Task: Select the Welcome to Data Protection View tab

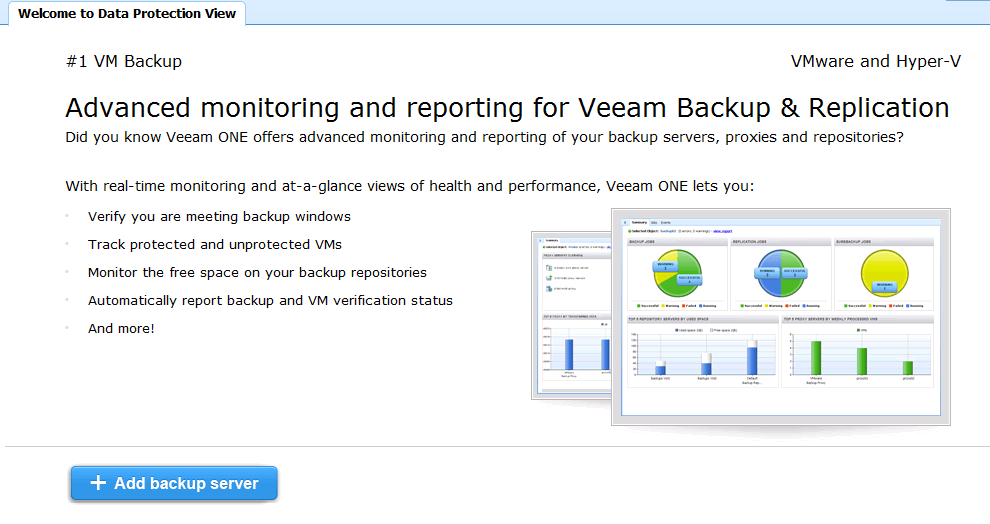Action: pyautogui.click(x=127, y=13)
